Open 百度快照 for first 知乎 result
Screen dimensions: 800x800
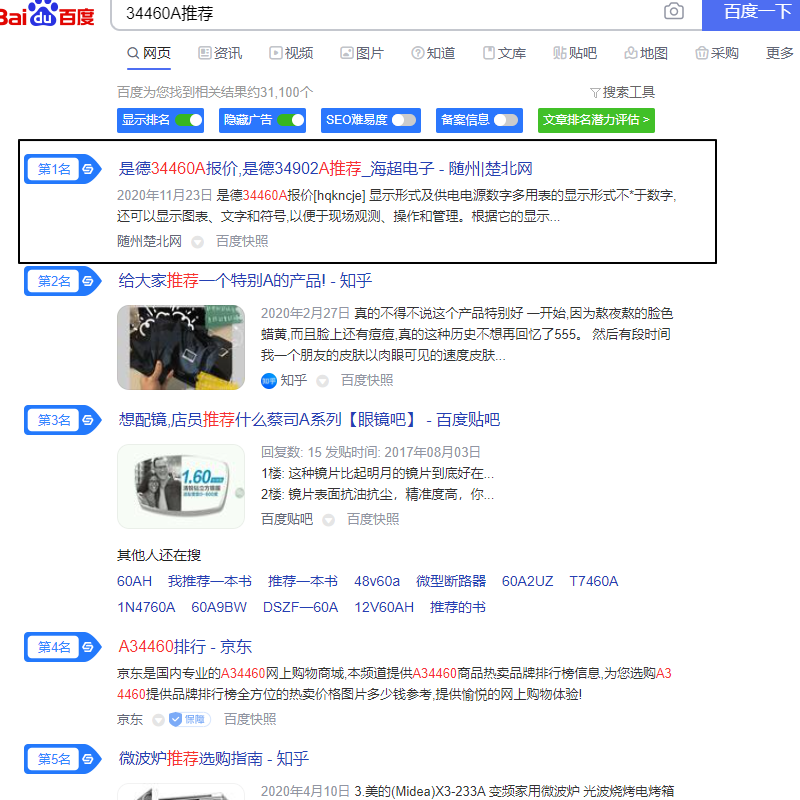tap(367, 381)
